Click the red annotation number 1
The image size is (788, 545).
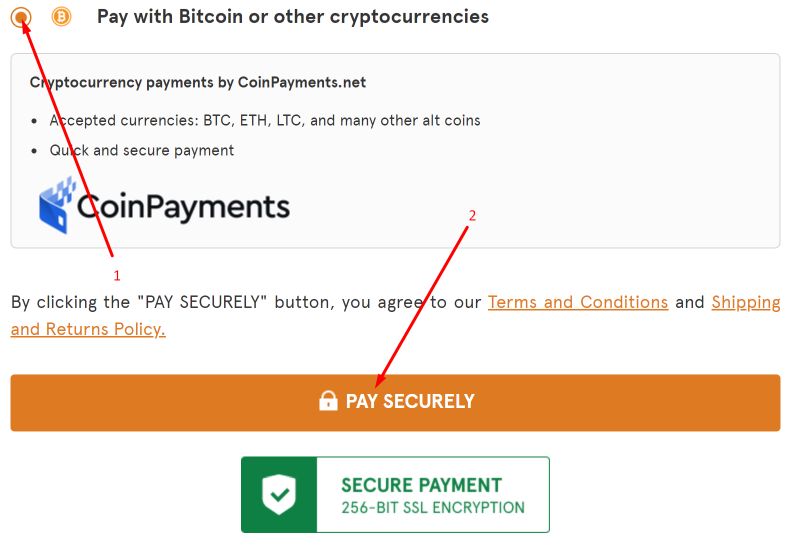116,274
